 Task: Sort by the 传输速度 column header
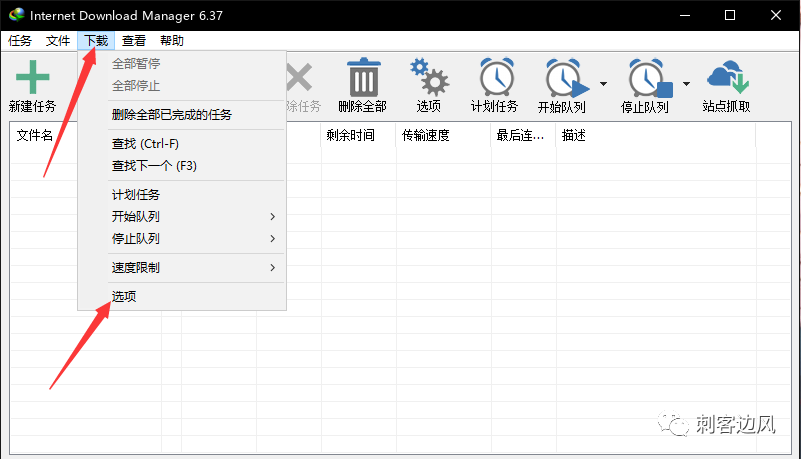pos(443,135)
